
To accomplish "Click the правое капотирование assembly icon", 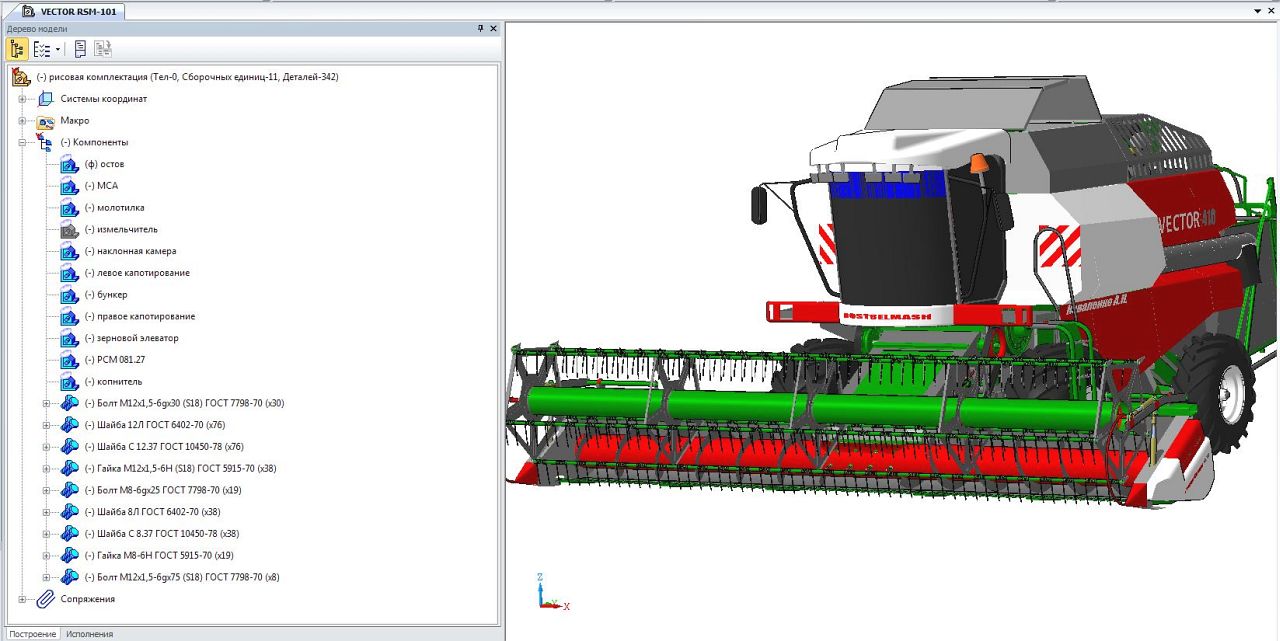I will pyautogui.click(x=69, y=316).
